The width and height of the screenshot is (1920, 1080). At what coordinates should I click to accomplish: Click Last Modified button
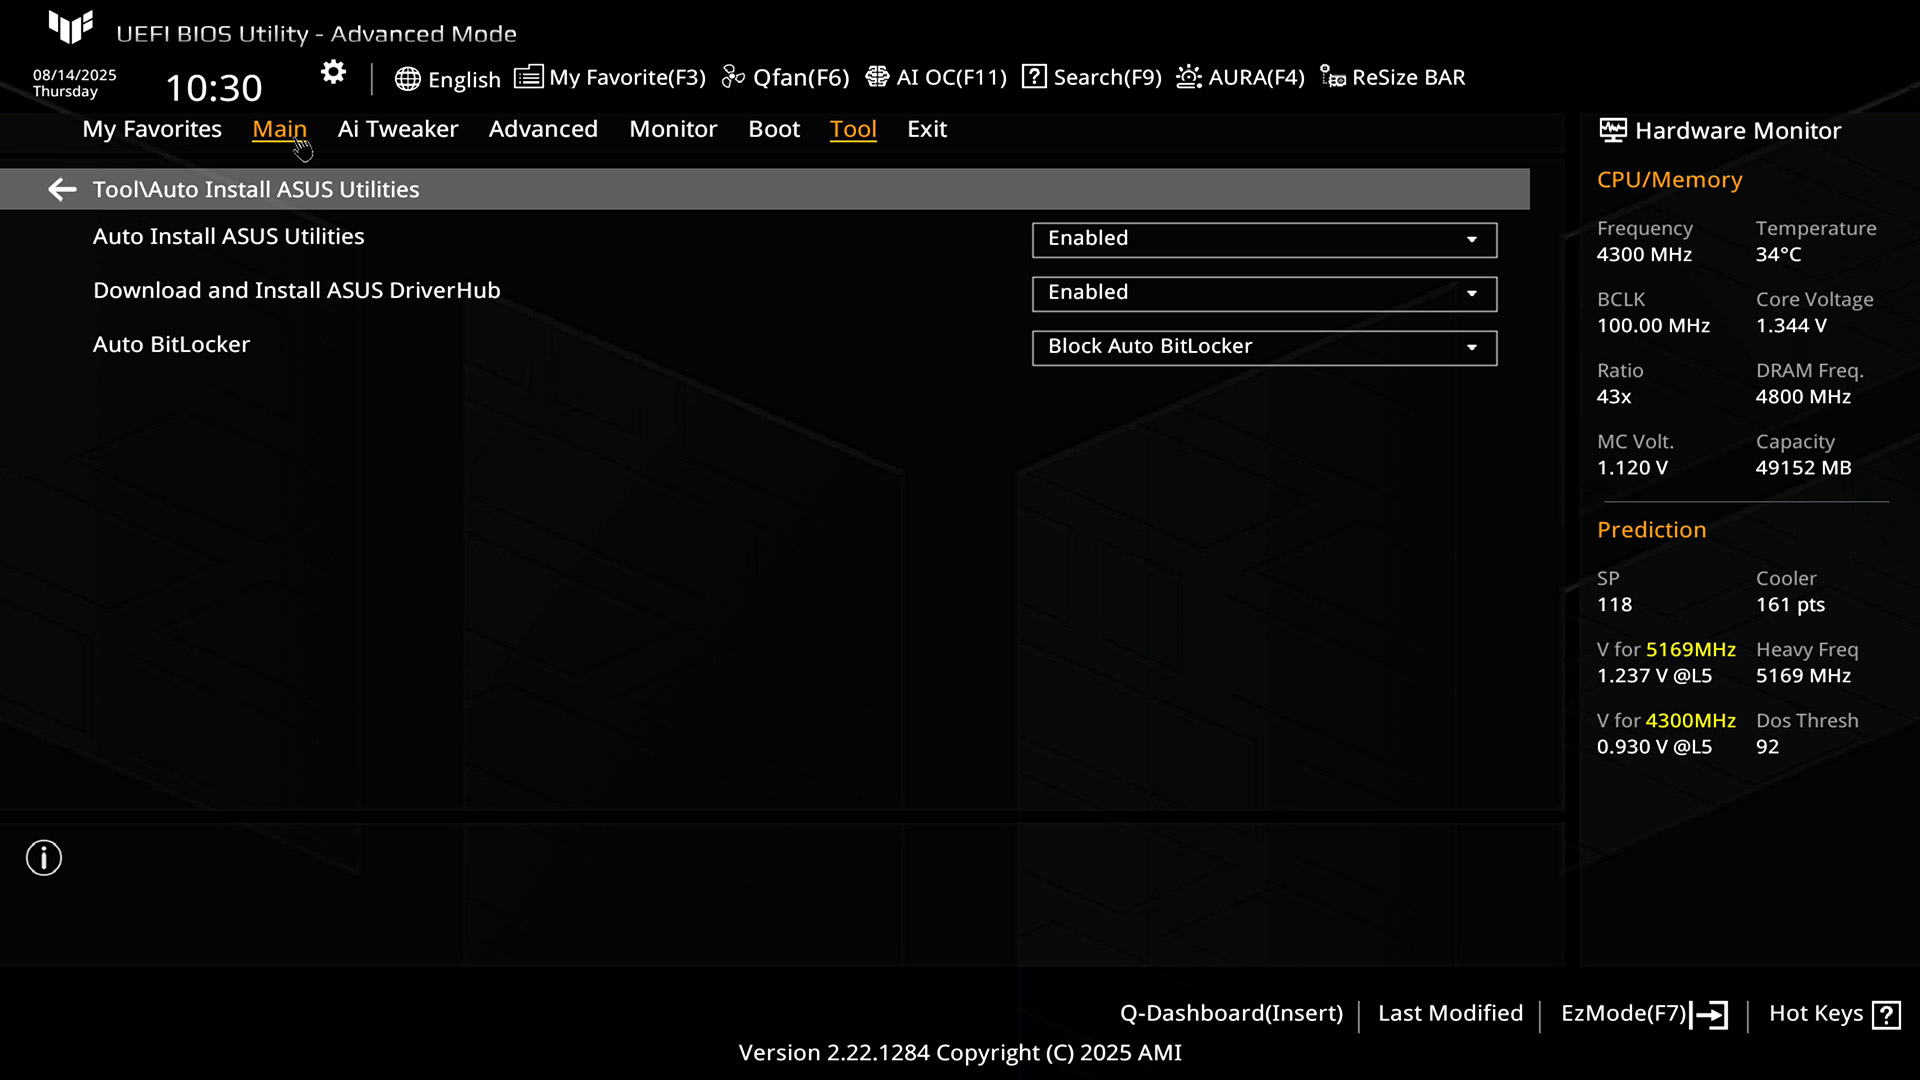[x=1450, y=1013]
